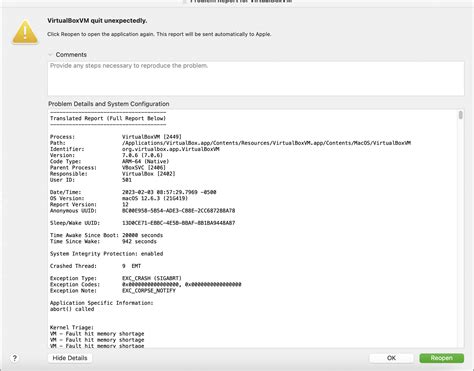This screenshot has height=371, width=474.
Task: Click the Crashed Thread 9 EMT line
Action: coord(95,266)
